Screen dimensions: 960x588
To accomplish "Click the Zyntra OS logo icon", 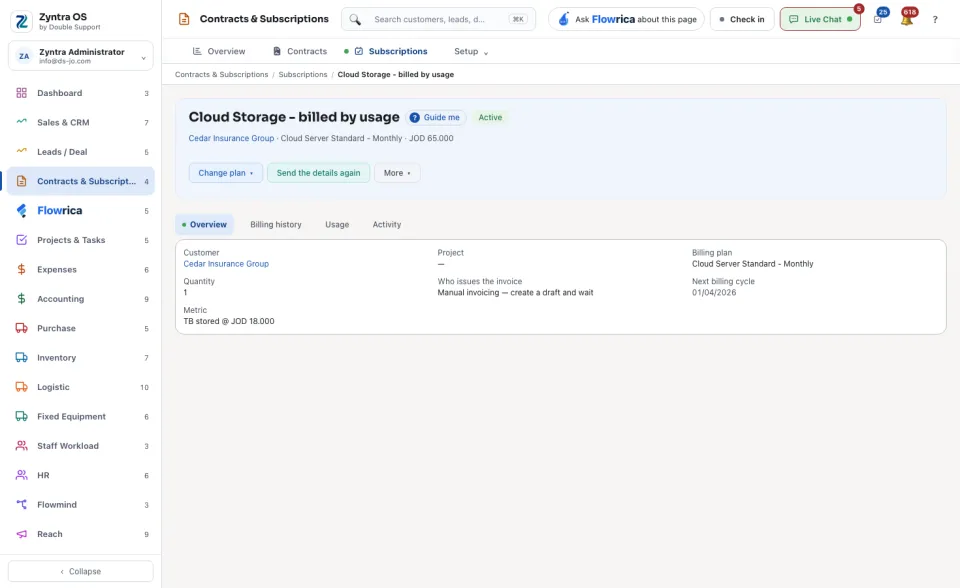I will pyautogui.click(x=22, y=21).
